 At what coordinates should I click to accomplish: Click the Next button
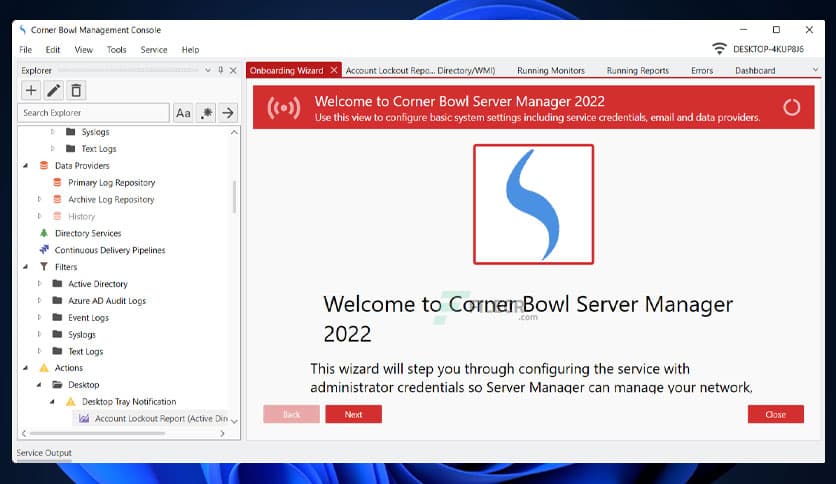353,414
